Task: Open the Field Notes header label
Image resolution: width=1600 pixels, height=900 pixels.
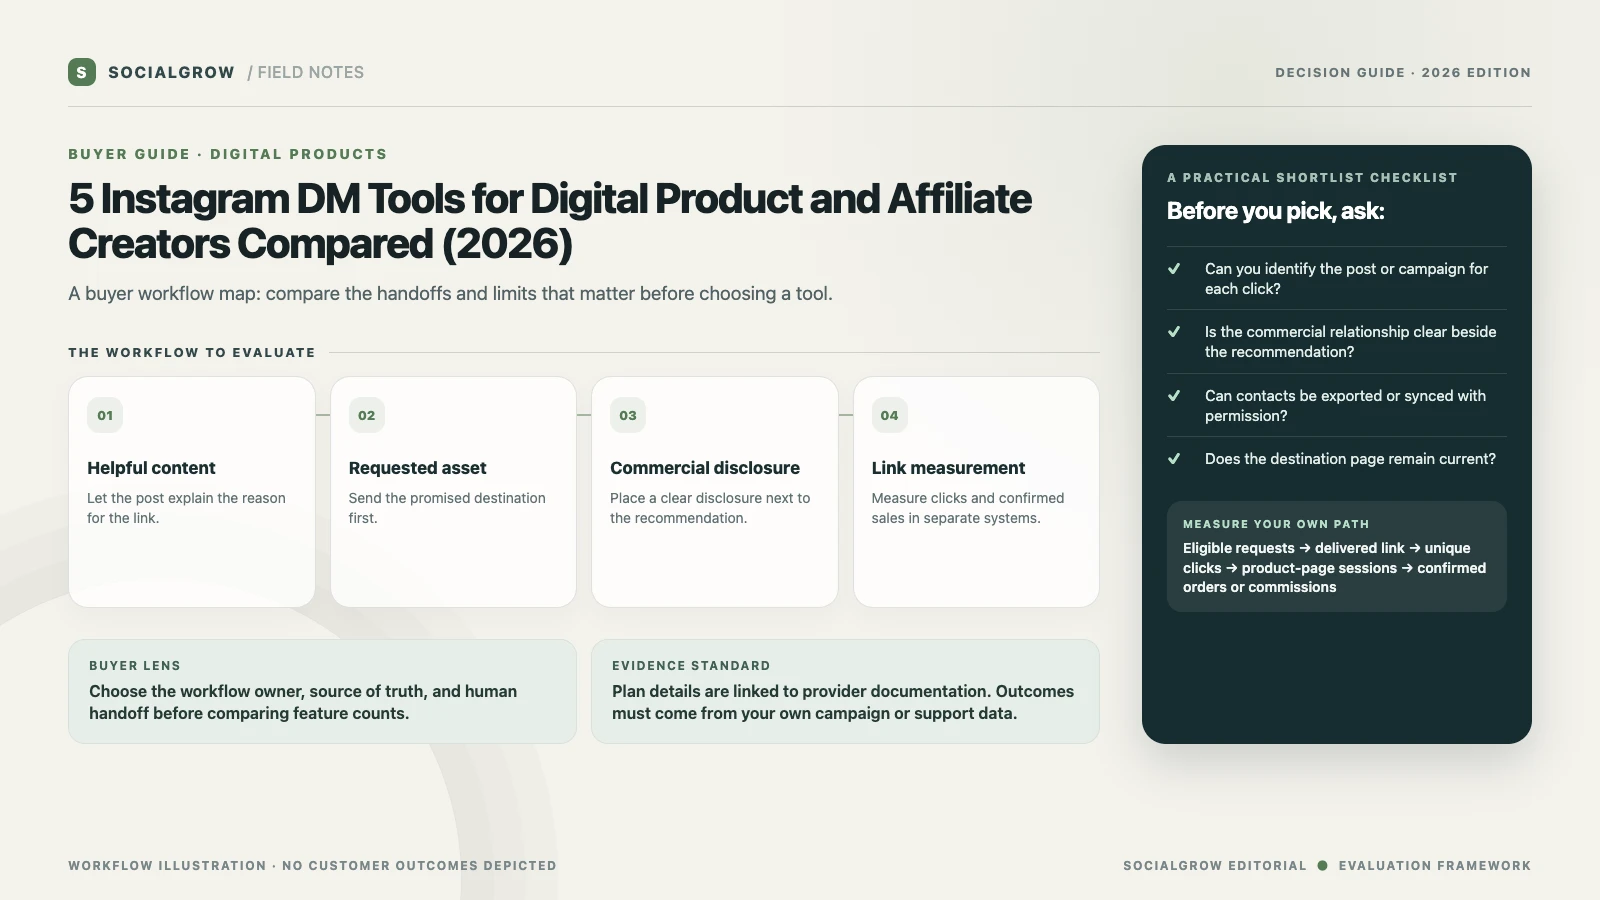Action: (x=306, y=72)
